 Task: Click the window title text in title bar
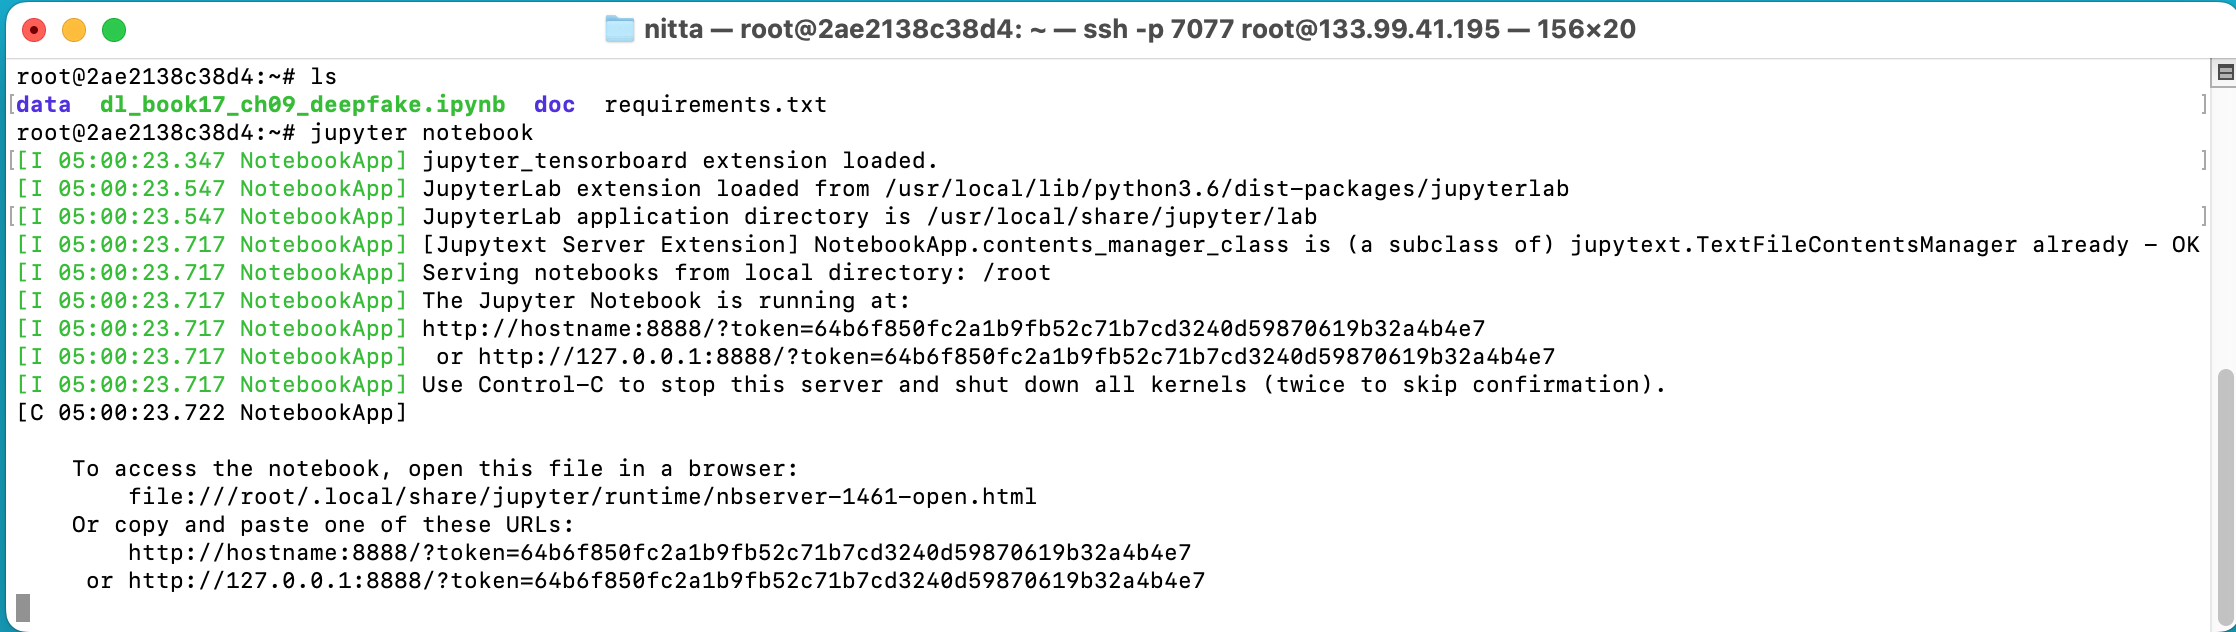[x=1139, y=29]
